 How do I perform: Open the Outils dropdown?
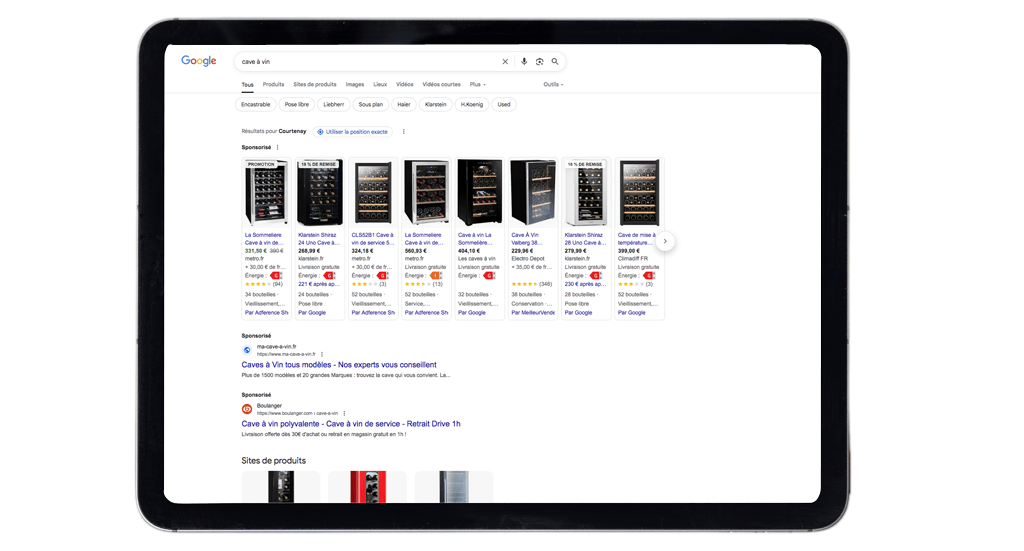tap(553, 85)
